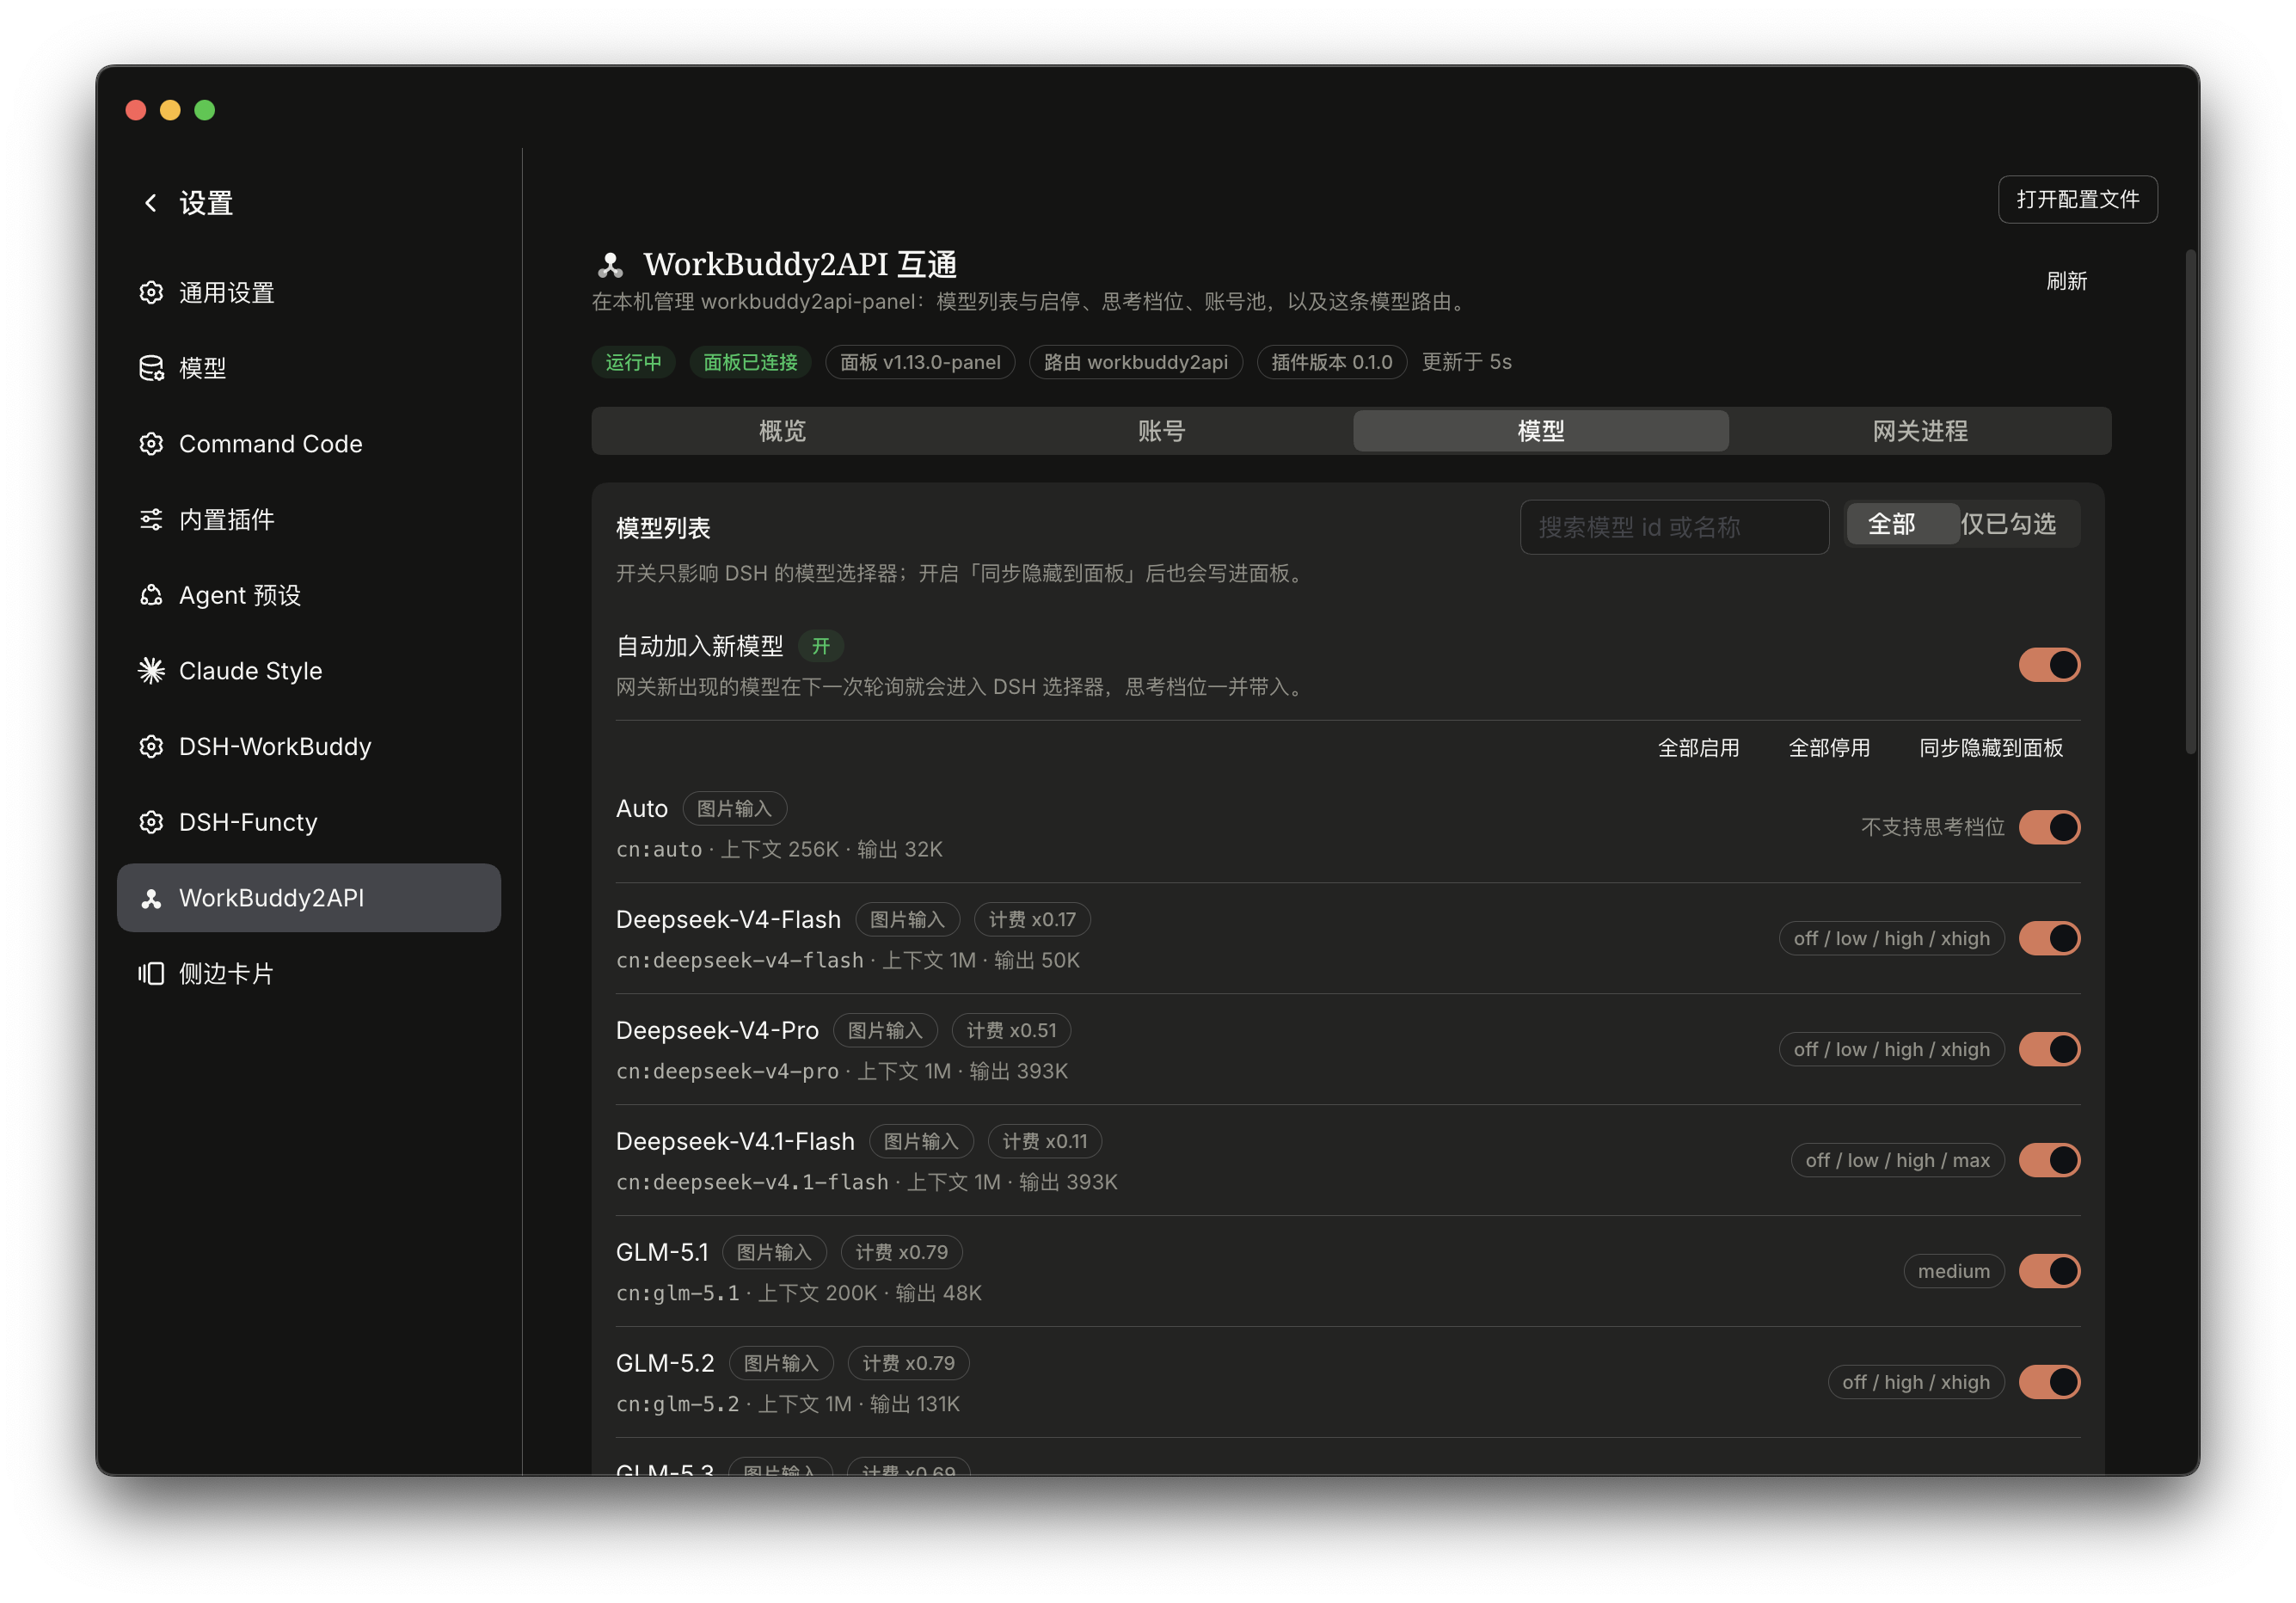Click the Agent 预设 icon
This screenshot has width=2296, height=1603.
[x=151, y=595]
